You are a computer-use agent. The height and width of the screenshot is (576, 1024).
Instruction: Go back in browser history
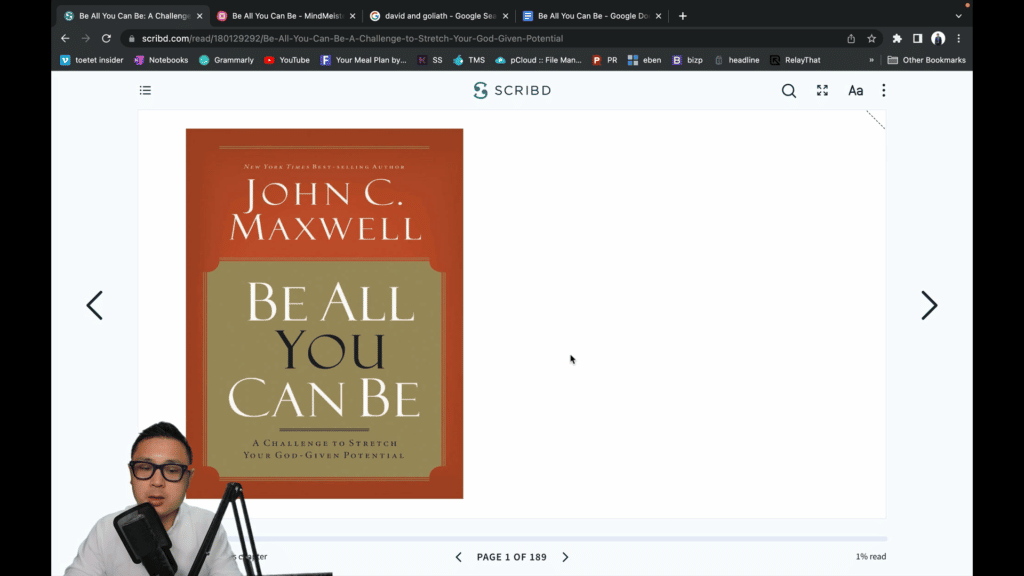point(65,39)
